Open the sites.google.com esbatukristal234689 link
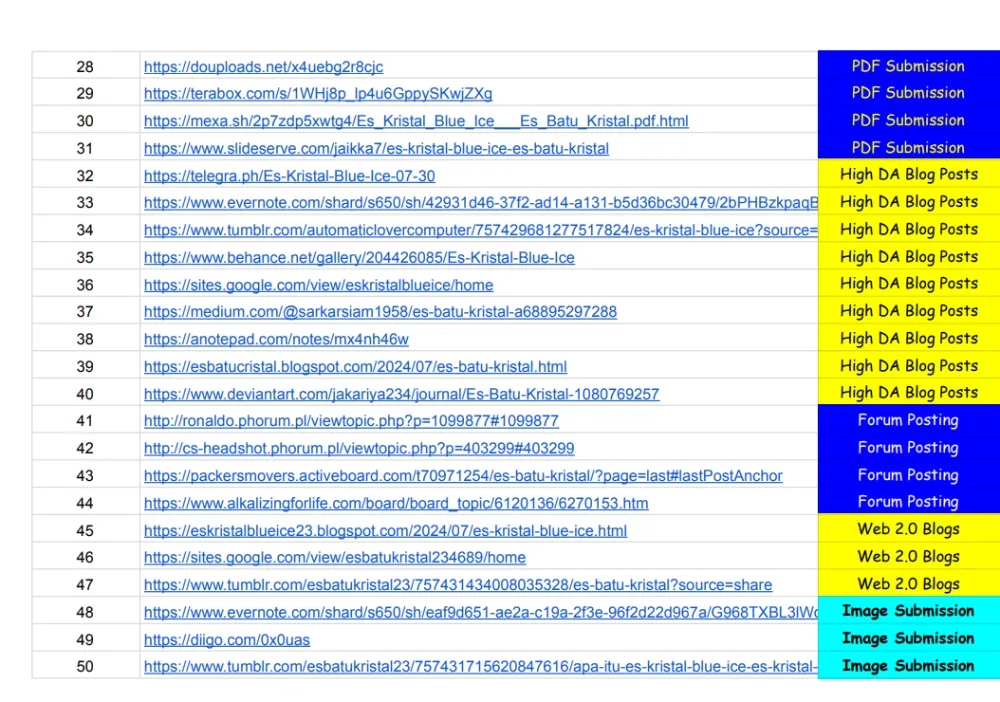The height and width of the screenshot is (702, 1000). click(x=335, y=557)
